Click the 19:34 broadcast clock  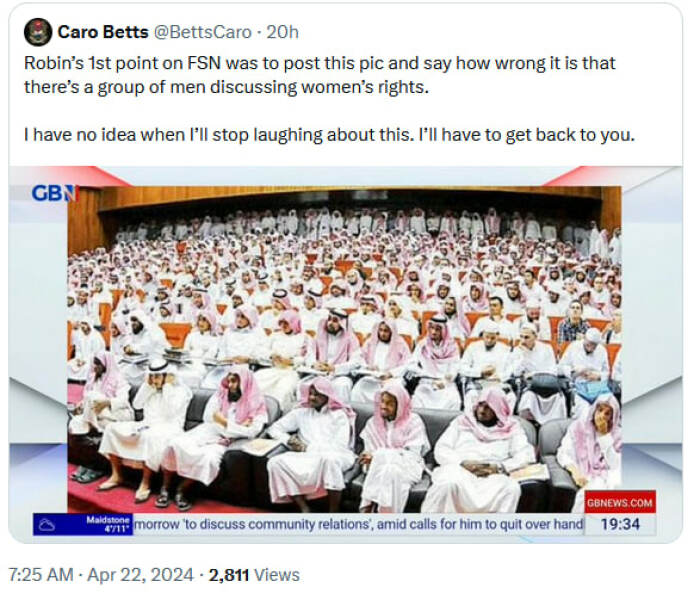(x=620, y=524)
